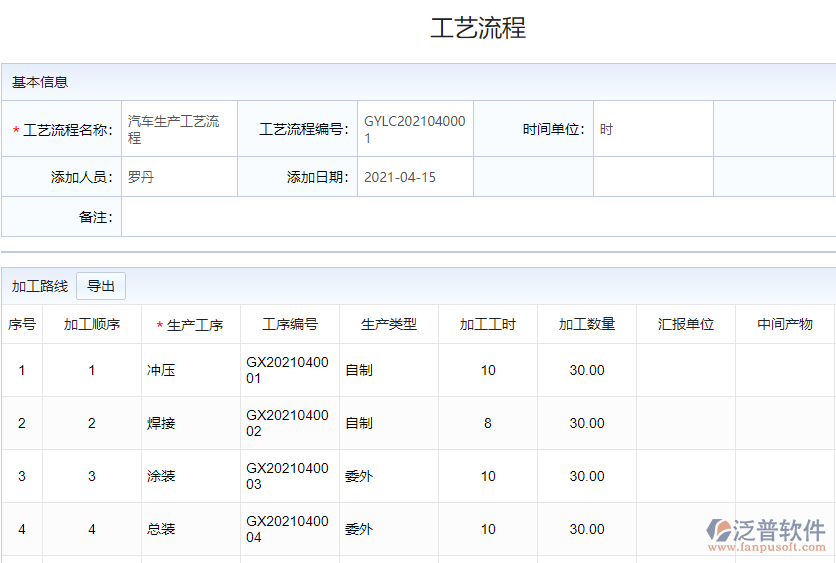Click the 涂装 row's 委外 type cell
Viewport: 836px width, 563px height.
pyautogui.click(x=359, y=477)
